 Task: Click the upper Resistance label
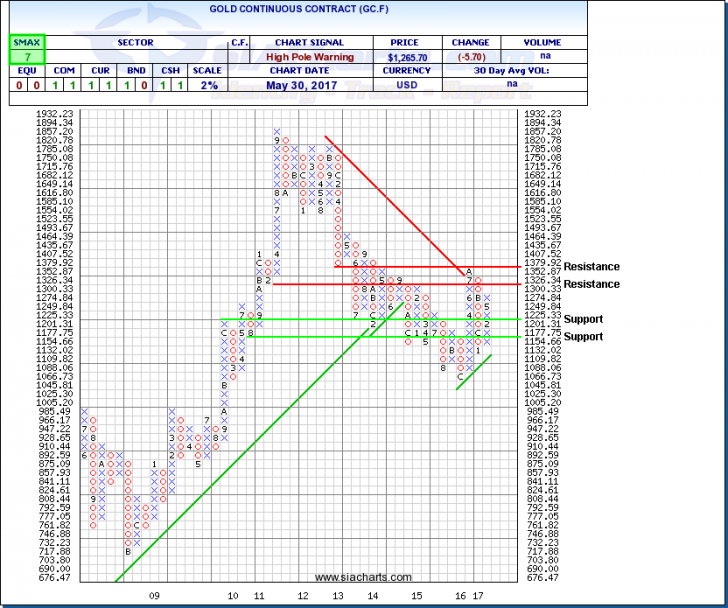click(x=592, y=267)
